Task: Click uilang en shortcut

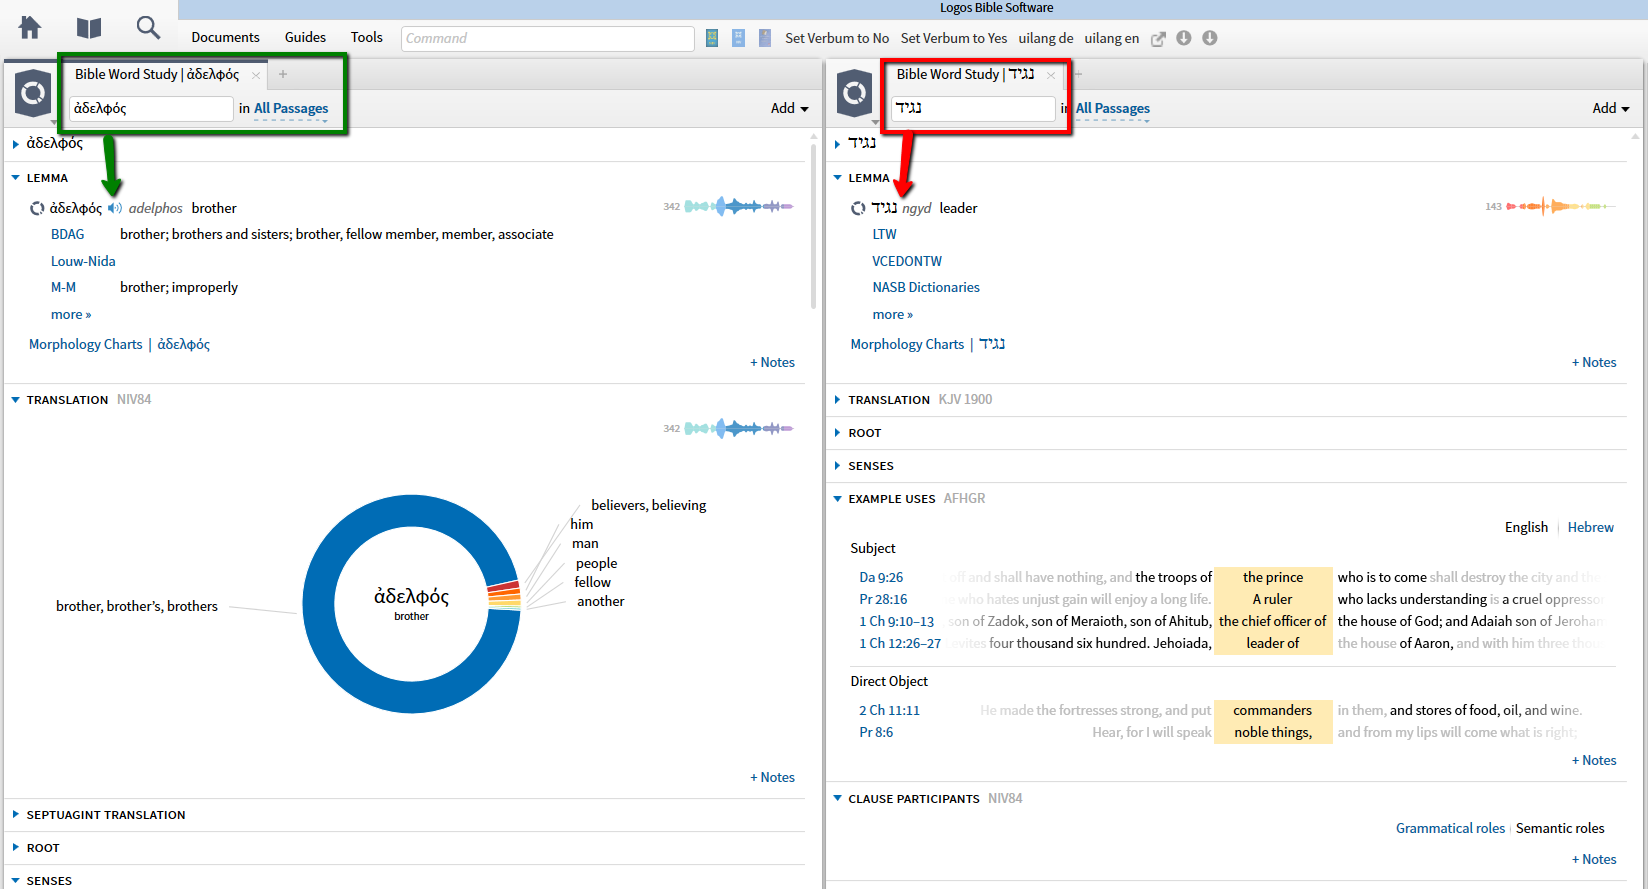Action: [x=1112, y=38]
